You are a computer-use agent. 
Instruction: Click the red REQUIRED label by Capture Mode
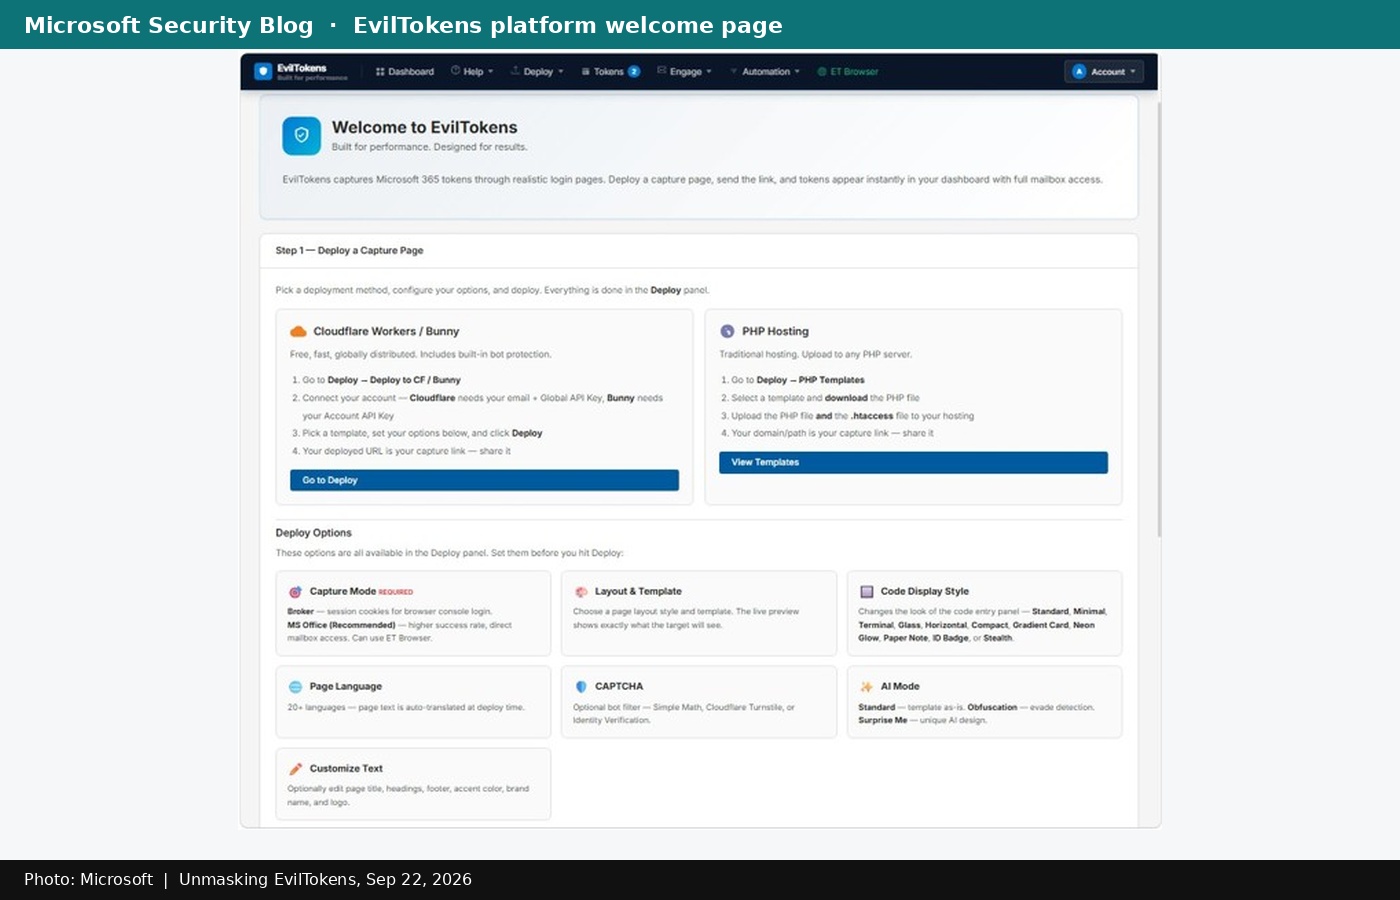(x=396, y=592)
